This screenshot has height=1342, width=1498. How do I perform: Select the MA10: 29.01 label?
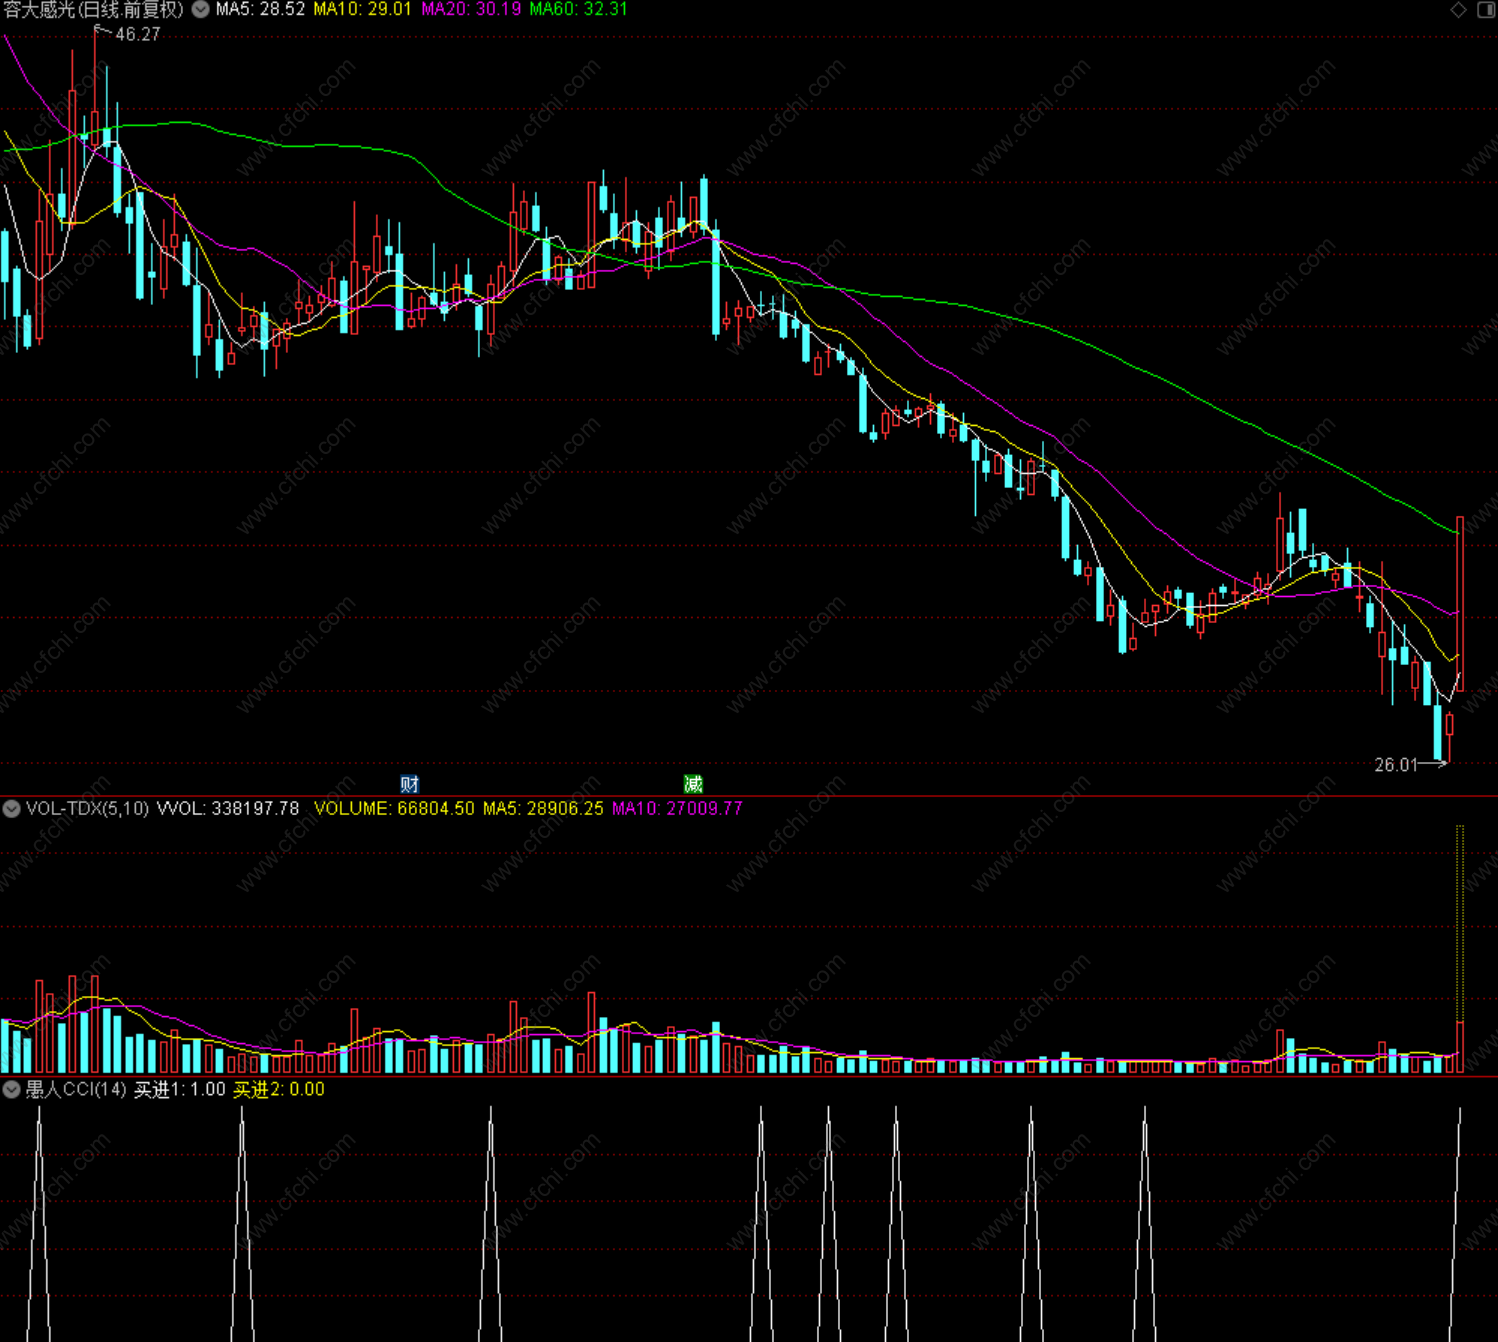tap(362, 10)
